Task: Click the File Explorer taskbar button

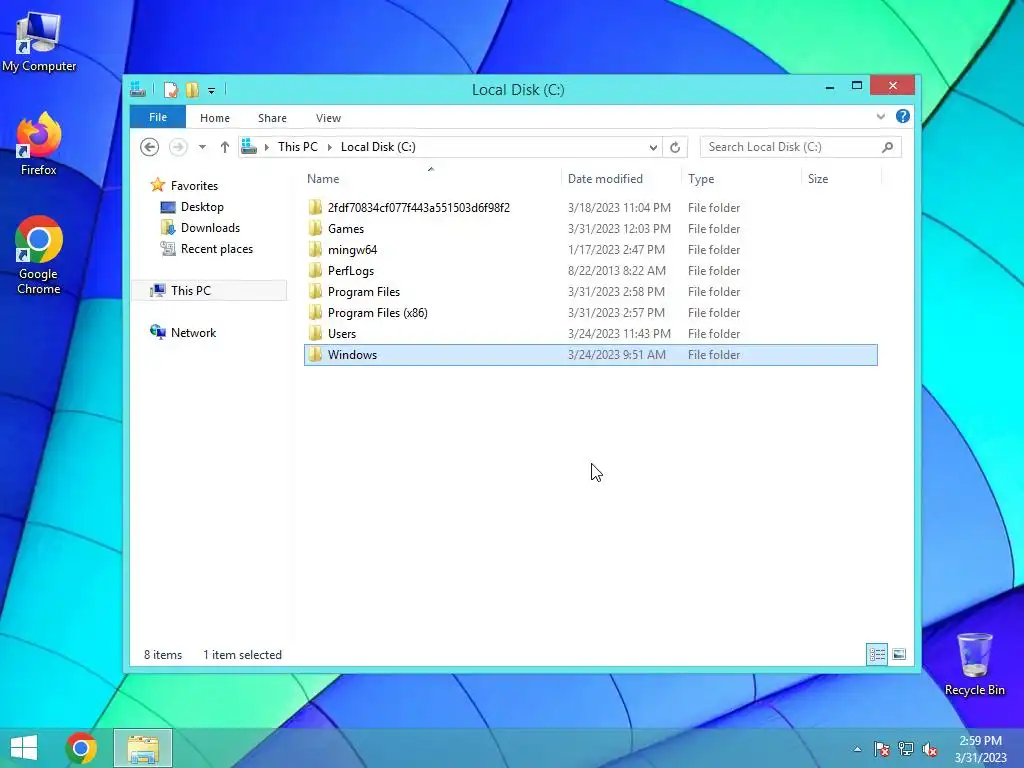Action: [x=143, y=748]
